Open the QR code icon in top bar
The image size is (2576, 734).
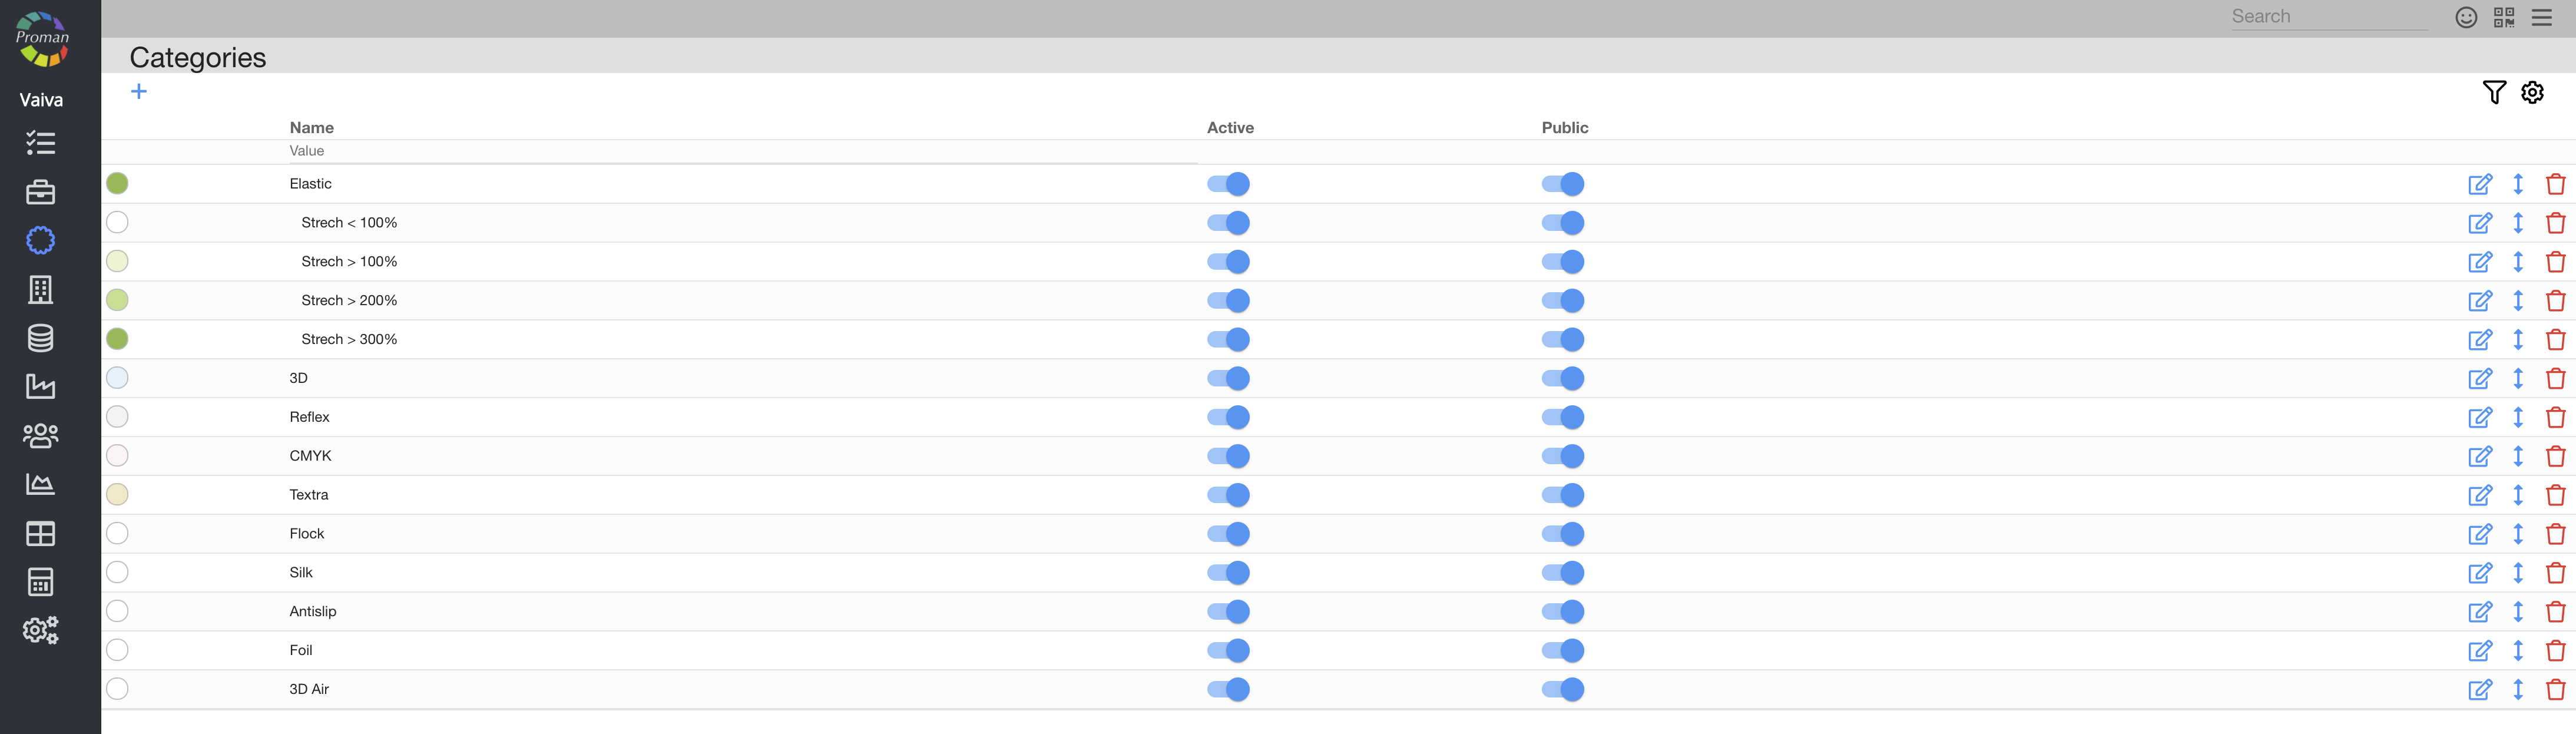2503,17
